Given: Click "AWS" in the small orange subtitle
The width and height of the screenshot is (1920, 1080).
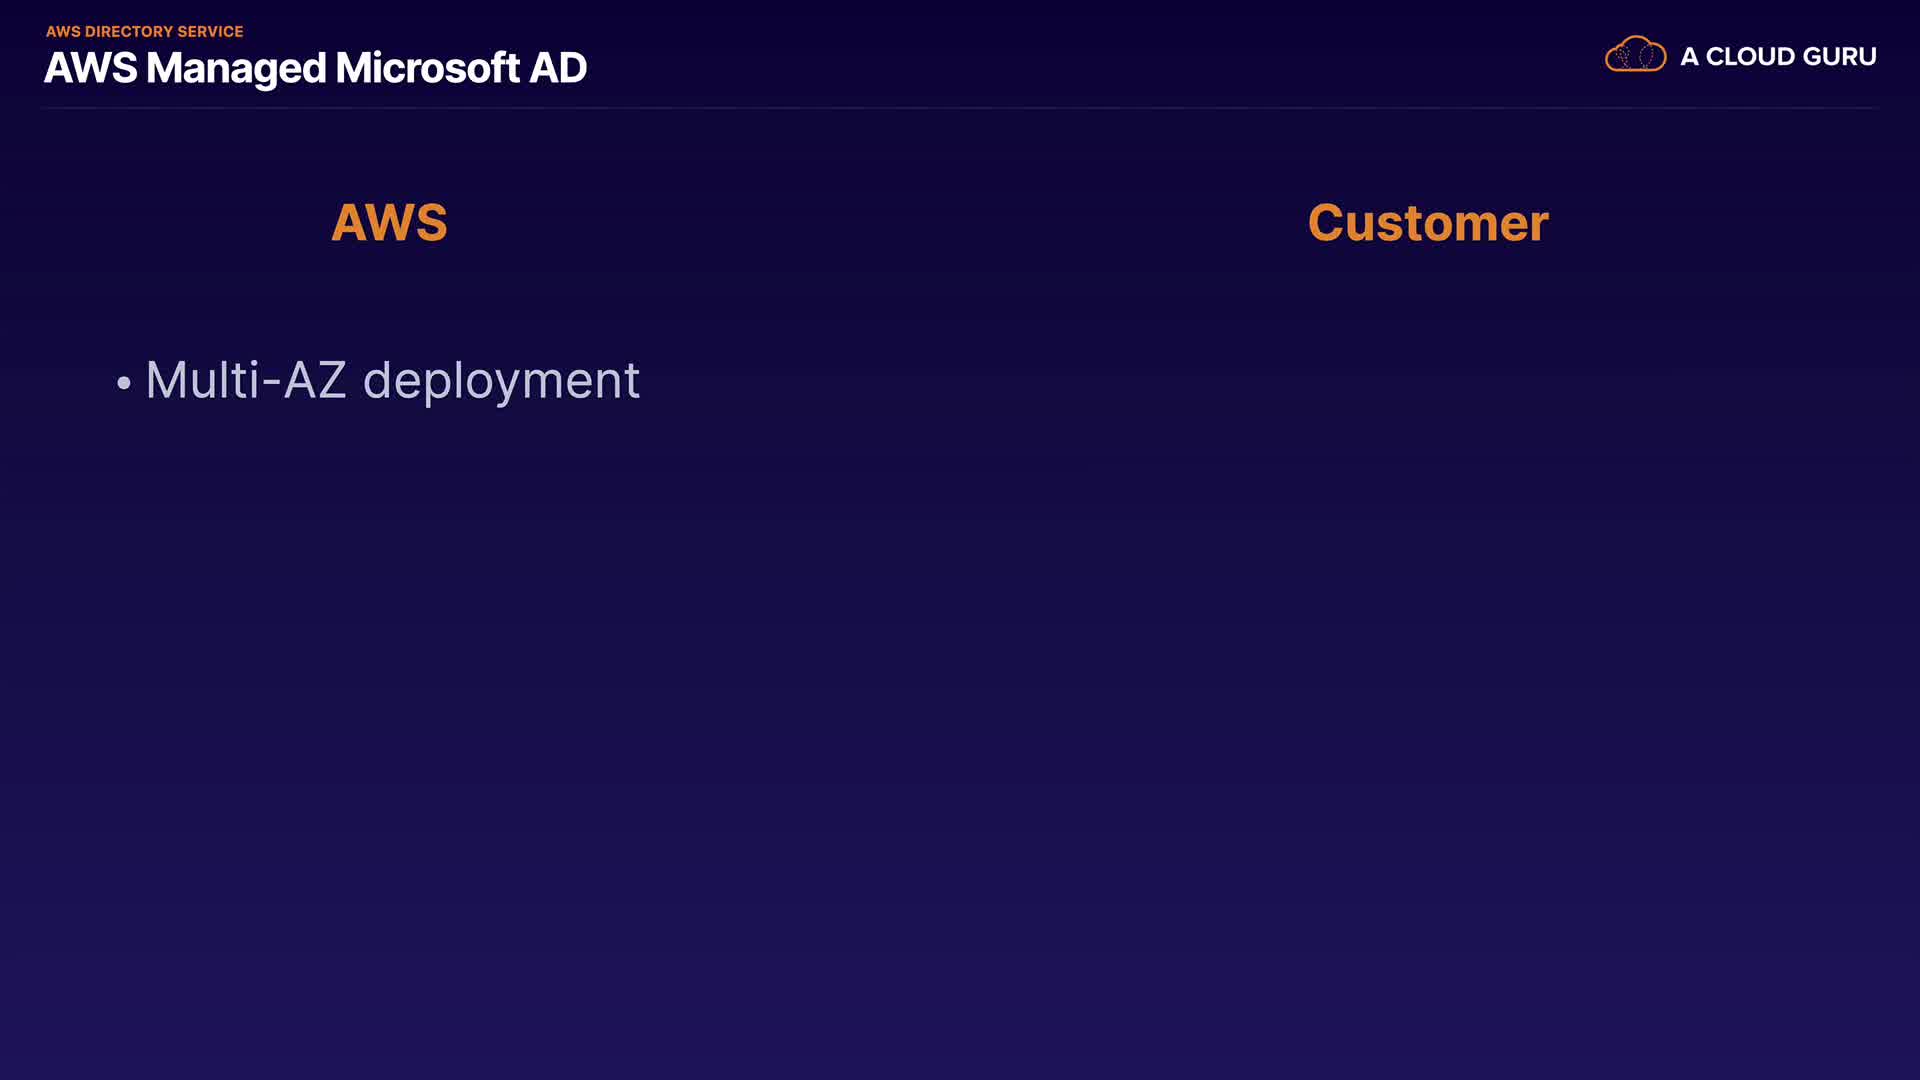Looking at the screenshot, I should coord(63,32).
